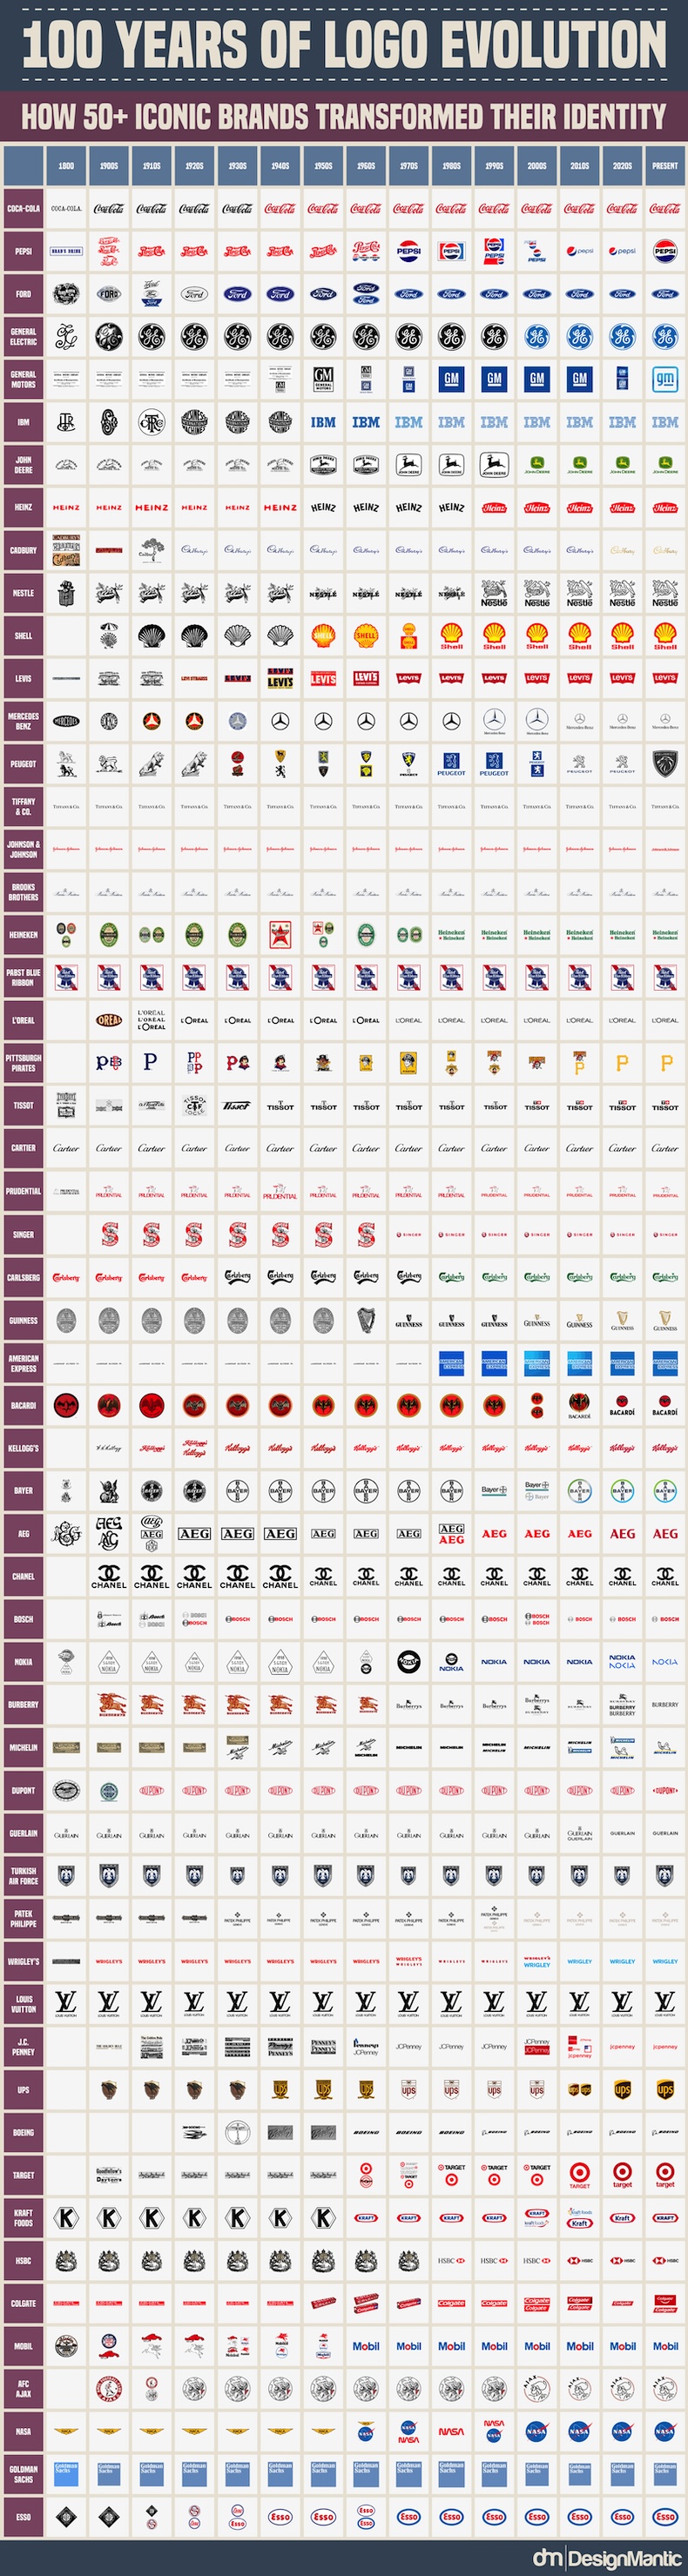The width and height of the screenshot is (688, 2576).
Task: Select the Peugeot shield logo in the Present column
Action: pos(665,763)
